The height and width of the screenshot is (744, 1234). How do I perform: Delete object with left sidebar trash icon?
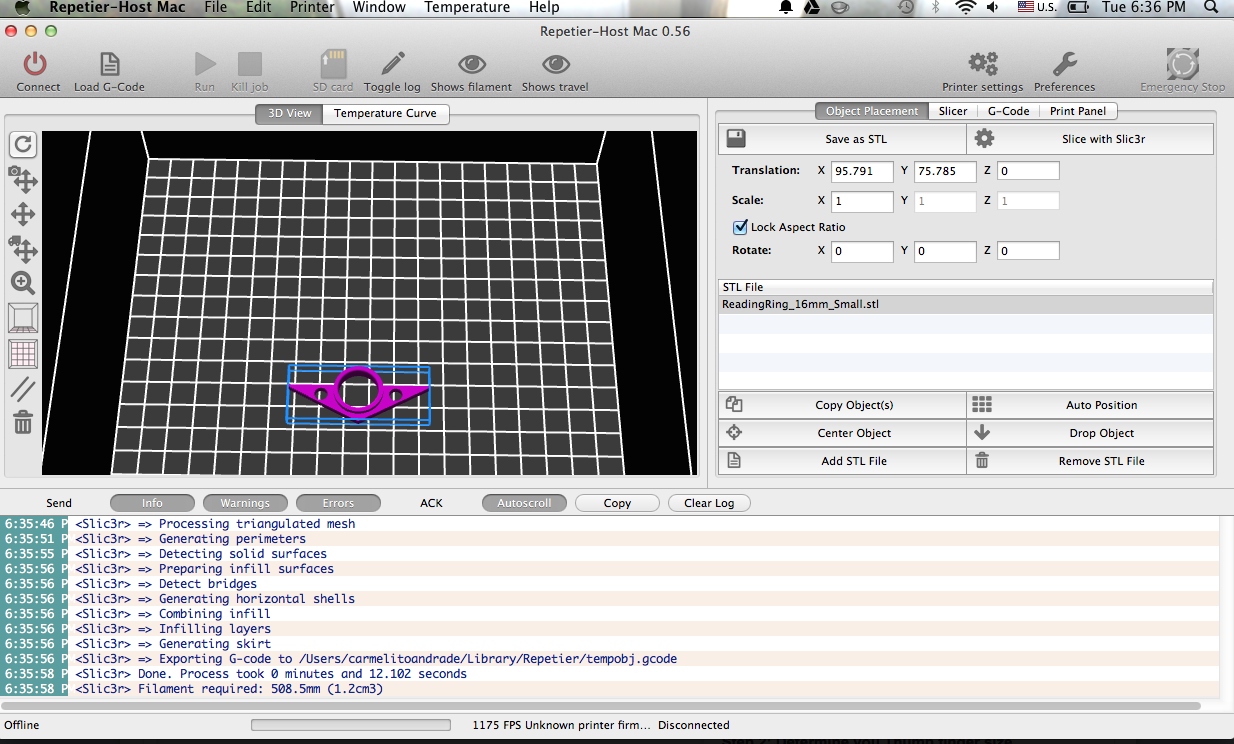click(23, 423)
